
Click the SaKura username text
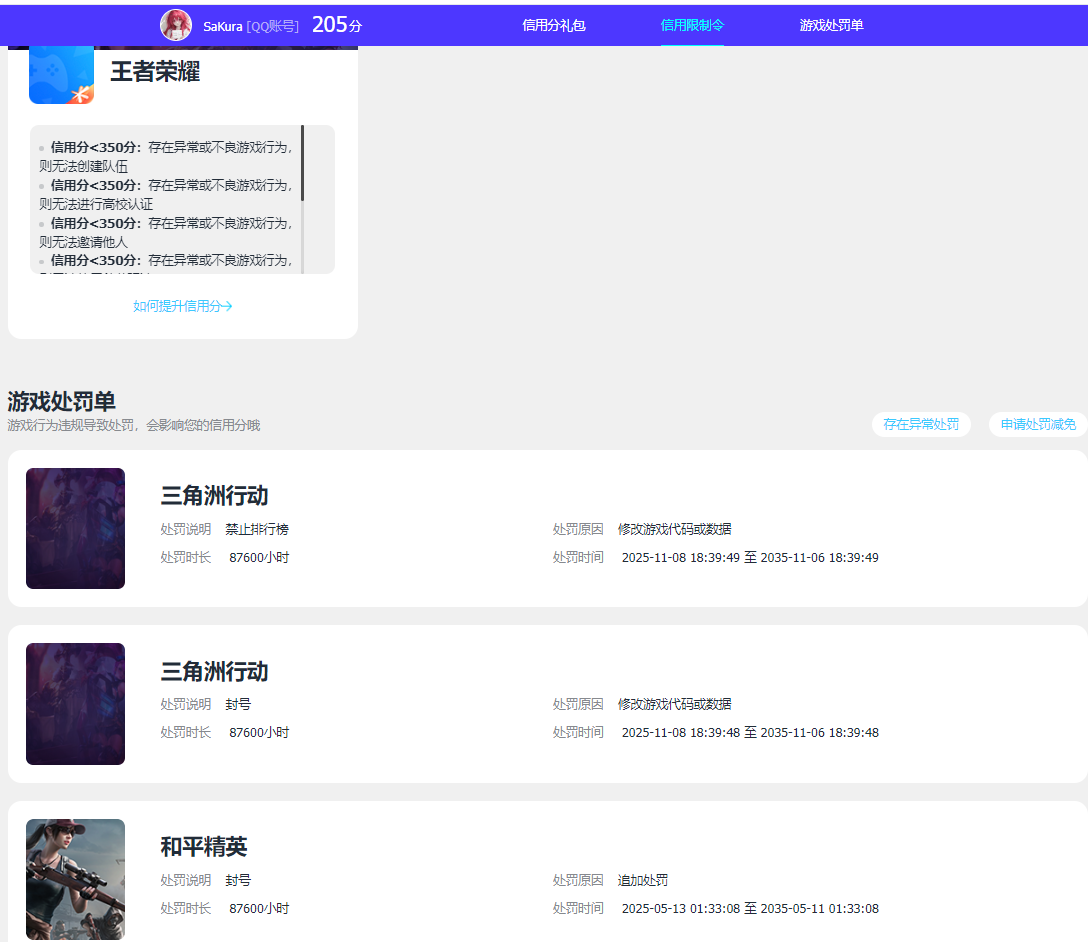(223, 26)
